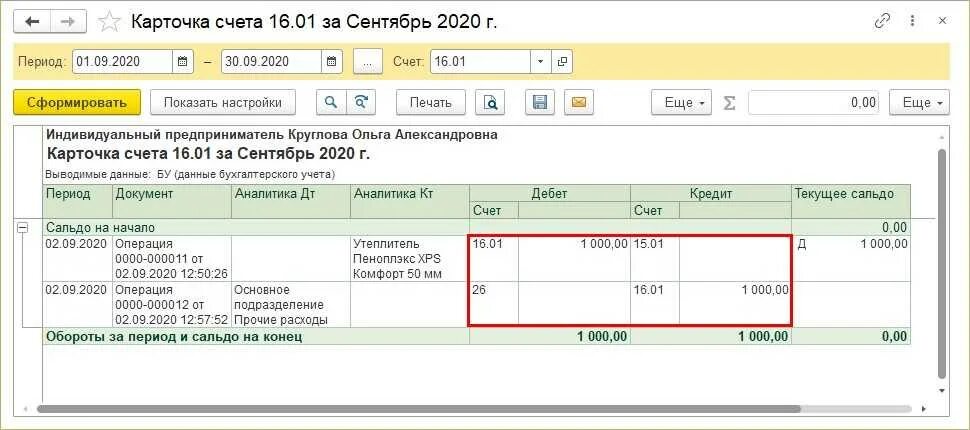Click the Сформировать button
The image size is (970, 430).
(x=77, y=103)
